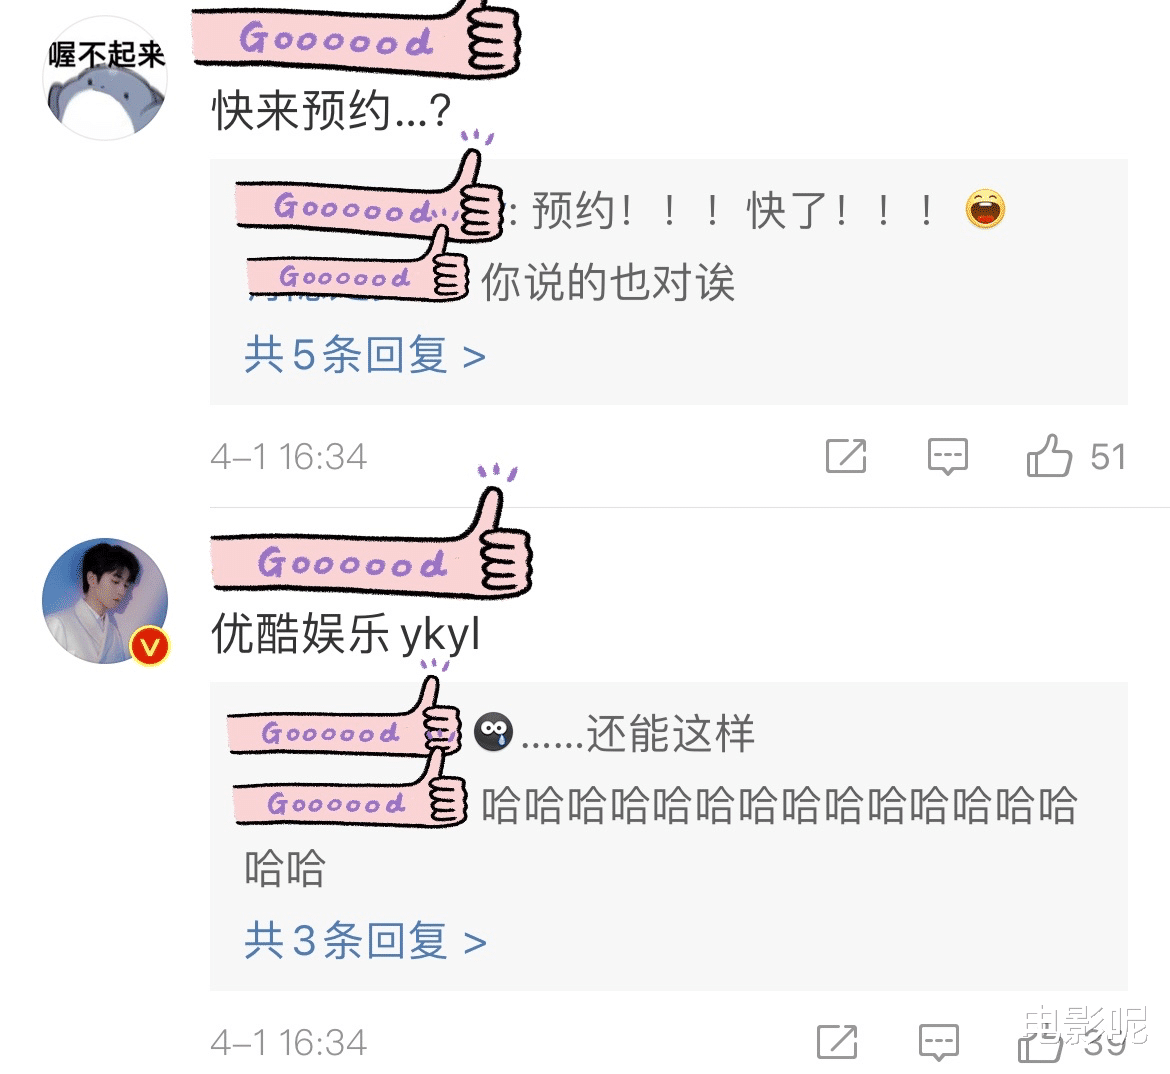1170x1074 pixels.
Task: Tap the orange verified V badge
Action: click(149, 646)
